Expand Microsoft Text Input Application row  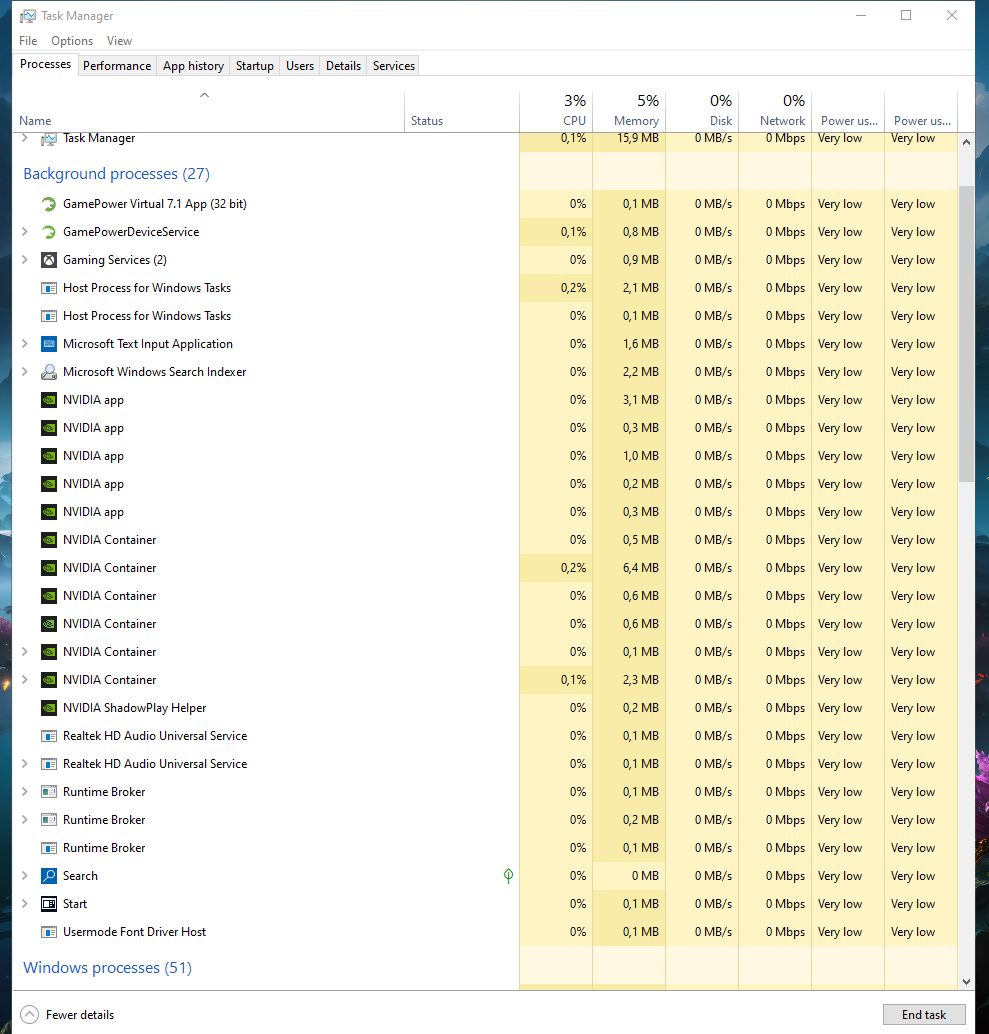(x=25, y=344)
